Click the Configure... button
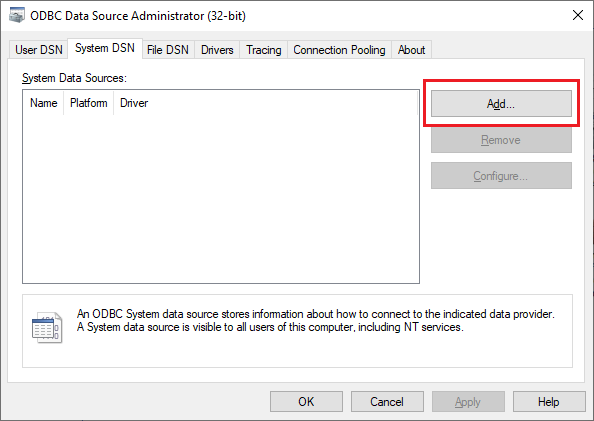594x421 pixels. (501, 176)
